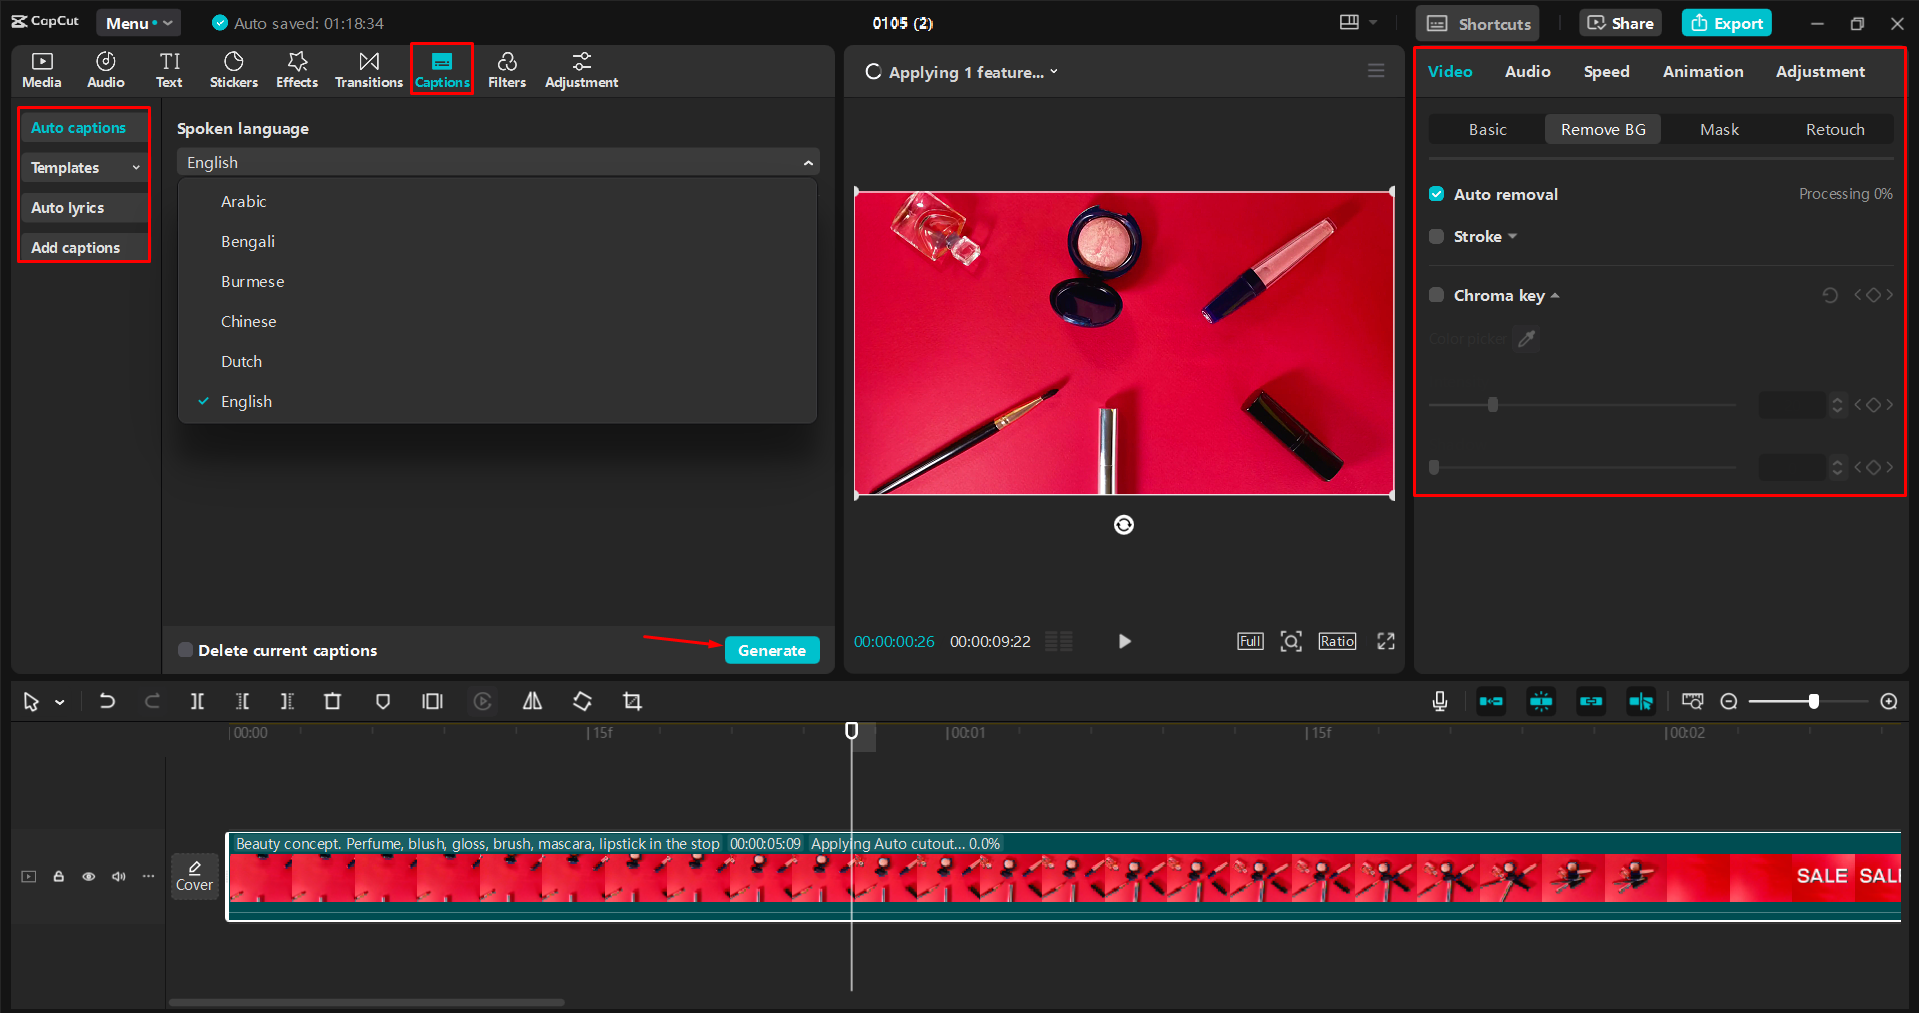The image size is (1919, 1013).
Task: Open the Effects panel
Action: (297, 70)
